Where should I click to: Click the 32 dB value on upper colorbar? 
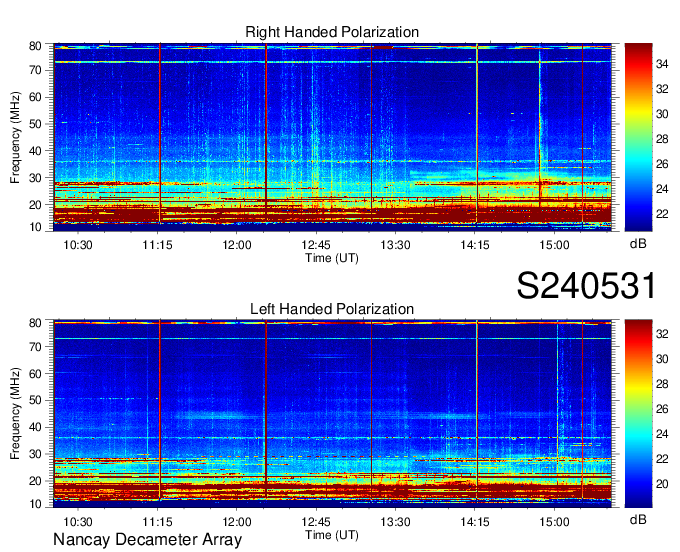pos(662,89)
